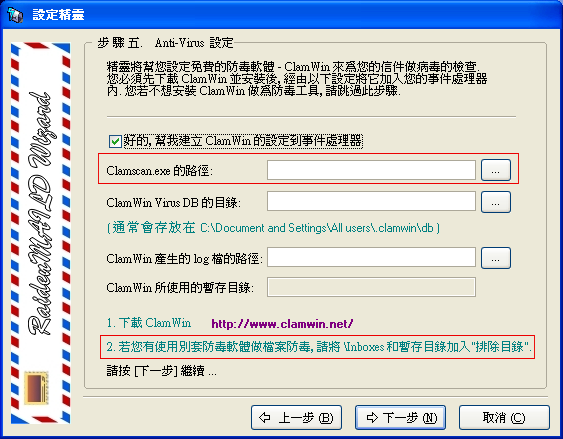Viewport: 563px width, 439px height.
Task: Click the 下載 ClamWin label text
Action: tap(155, 323)
